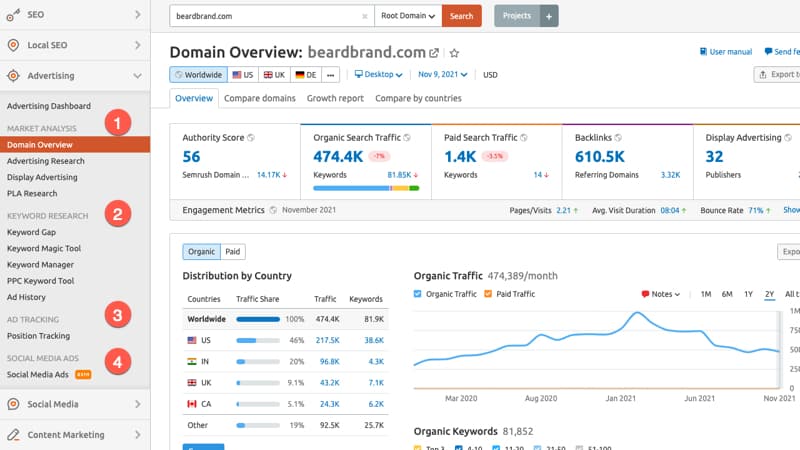Click the US traffic share bar

coord(258,340)
